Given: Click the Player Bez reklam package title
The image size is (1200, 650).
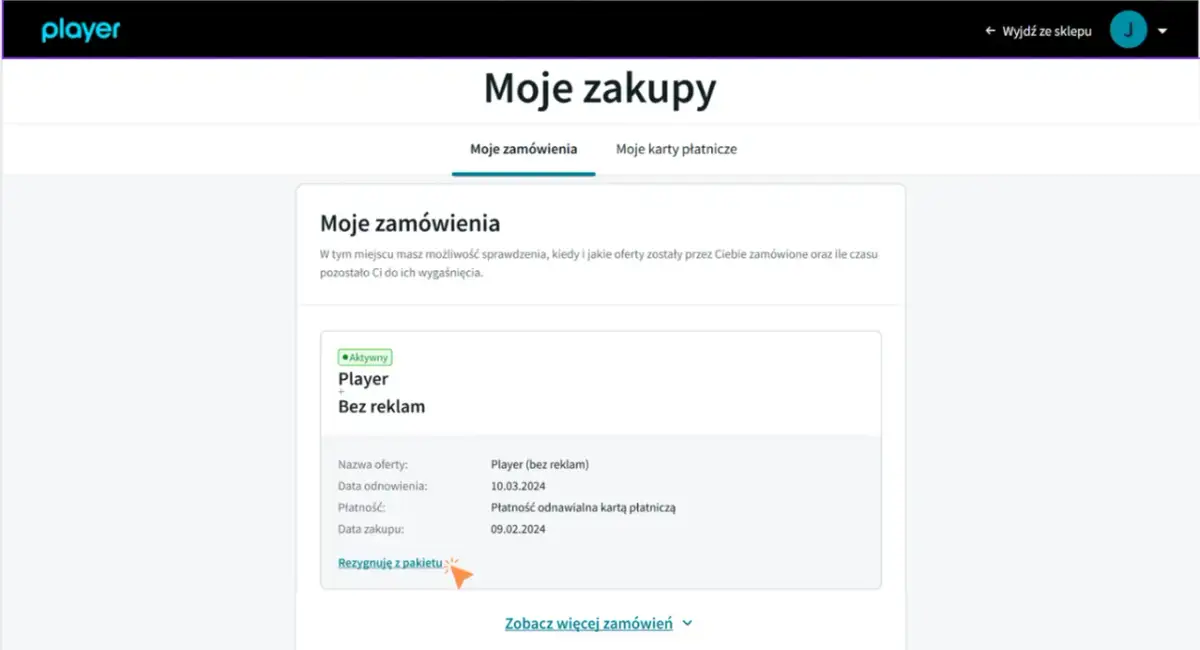Looking at the screenshot, I should pos(381,392).
